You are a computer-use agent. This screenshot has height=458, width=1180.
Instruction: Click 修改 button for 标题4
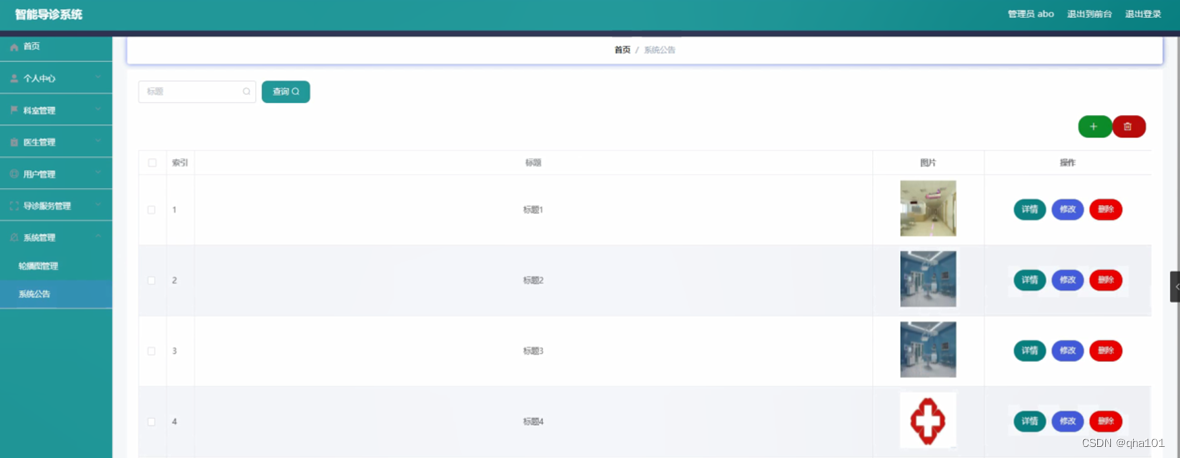(x=1068, y=422)
